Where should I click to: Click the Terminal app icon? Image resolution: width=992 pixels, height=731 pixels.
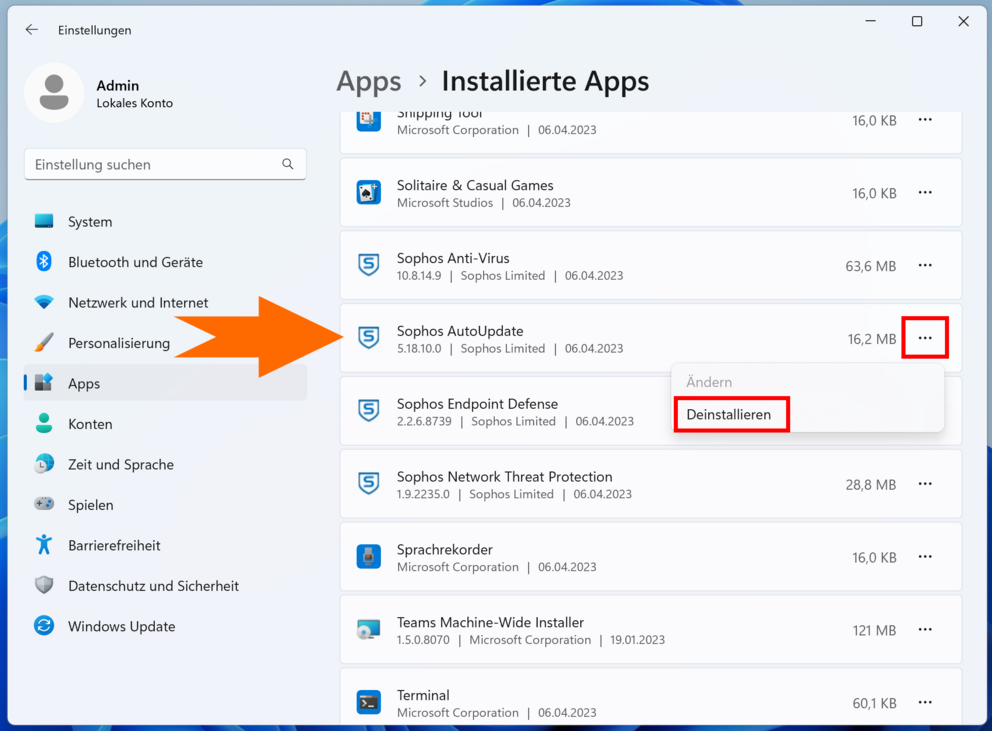(368, 702)
